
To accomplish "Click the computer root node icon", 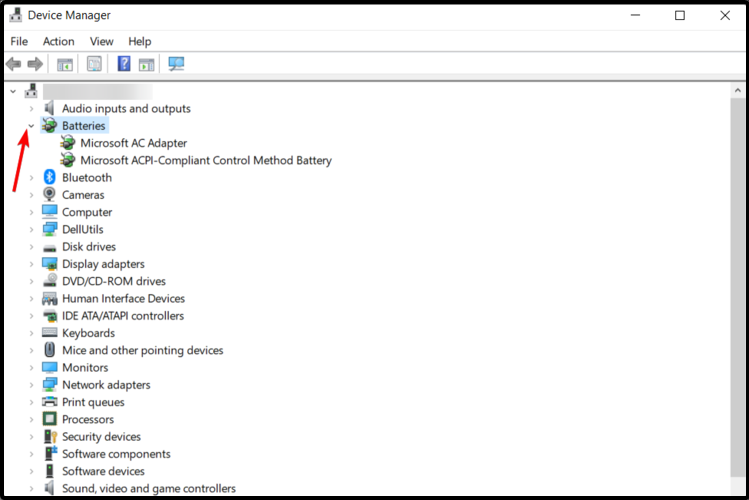I will tap(31, 91).
